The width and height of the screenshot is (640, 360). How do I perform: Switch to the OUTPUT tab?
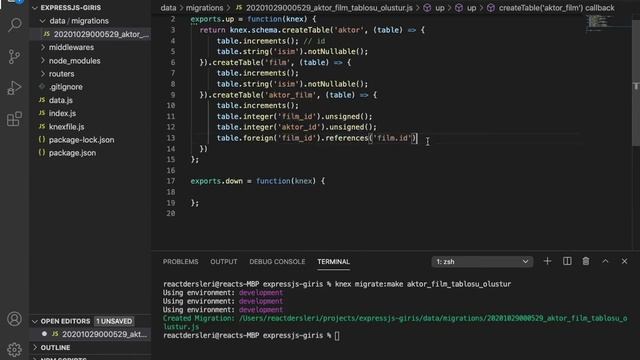click(224, 262)
